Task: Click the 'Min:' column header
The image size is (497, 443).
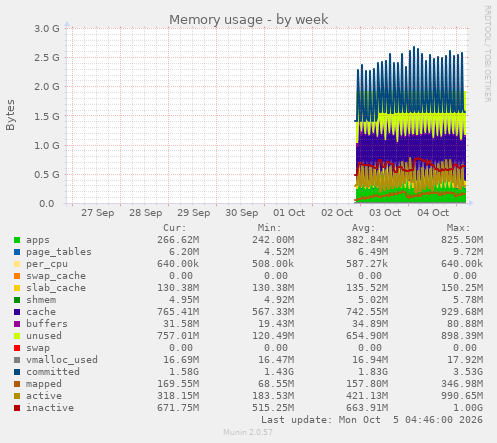Action: [x=269, y=228]
